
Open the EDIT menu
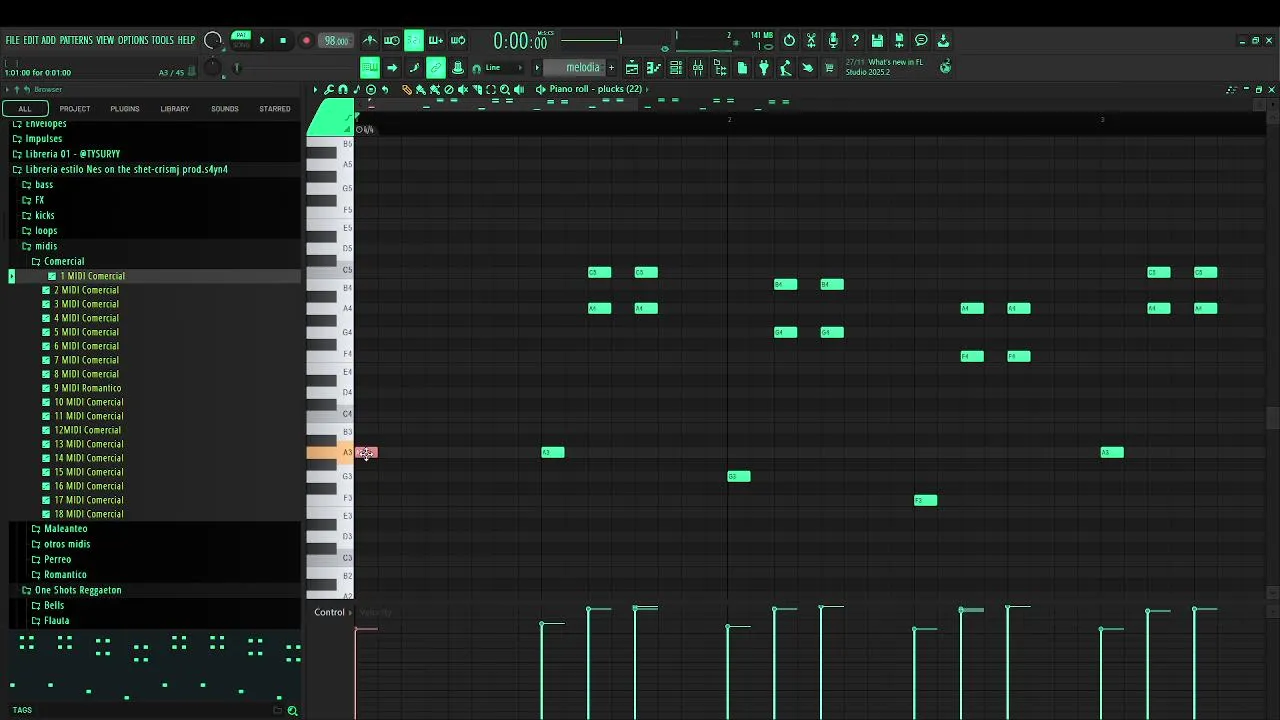[30, 40]
